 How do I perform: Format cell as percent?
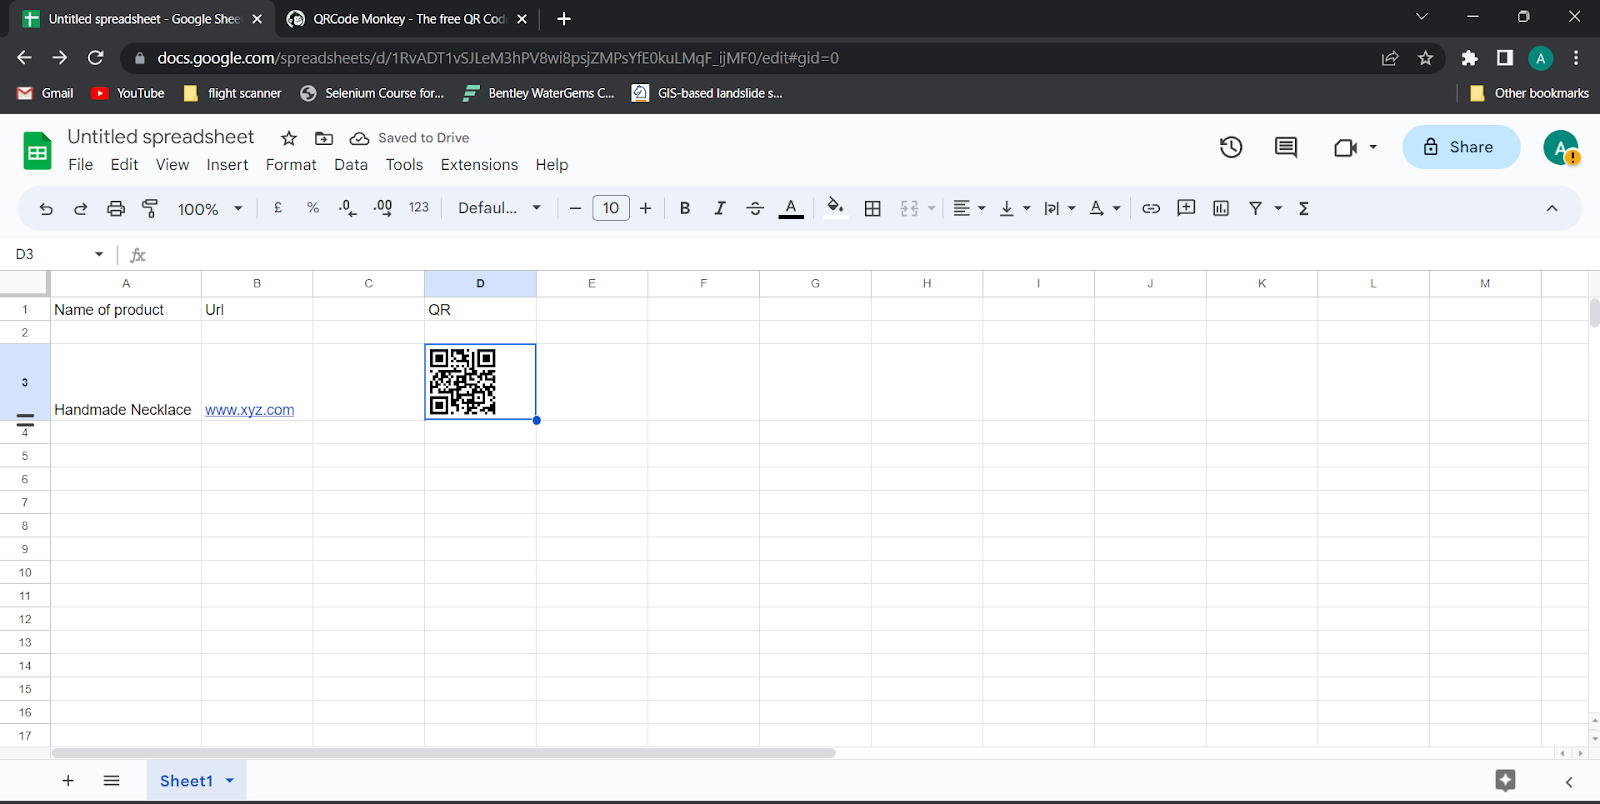[x=313, y=208]
